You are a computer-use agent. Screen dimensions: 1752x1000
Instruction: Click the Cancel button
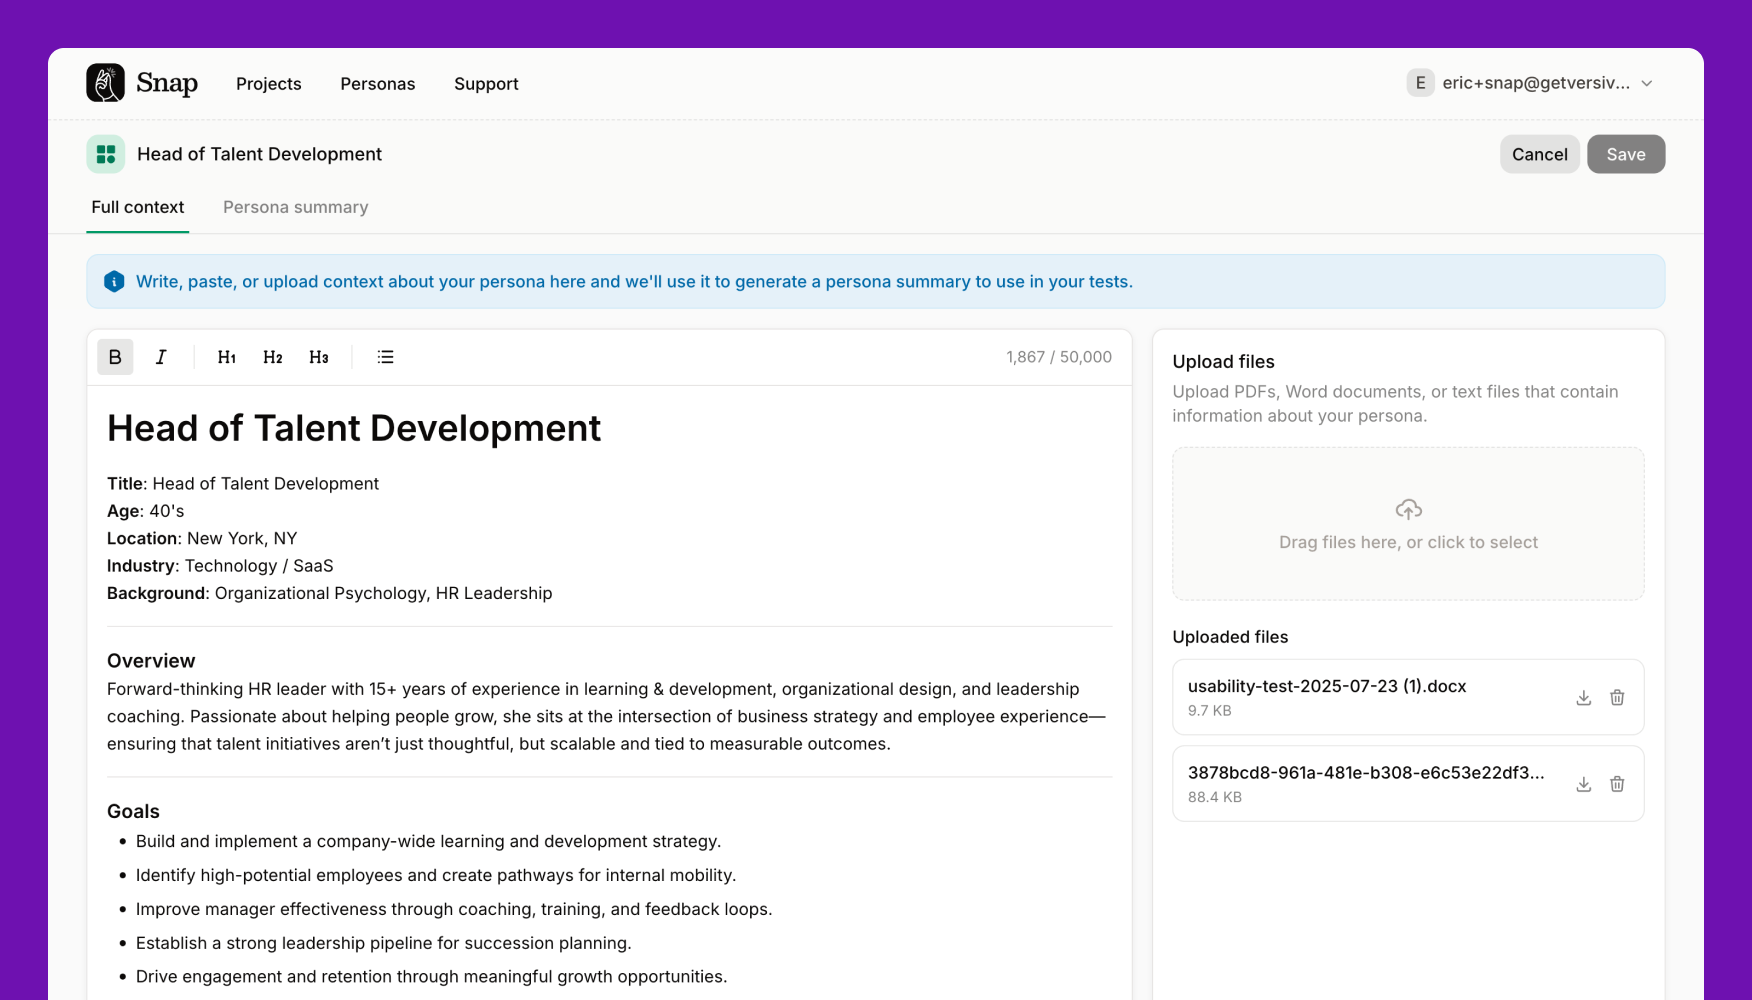tap(1539, 154)
